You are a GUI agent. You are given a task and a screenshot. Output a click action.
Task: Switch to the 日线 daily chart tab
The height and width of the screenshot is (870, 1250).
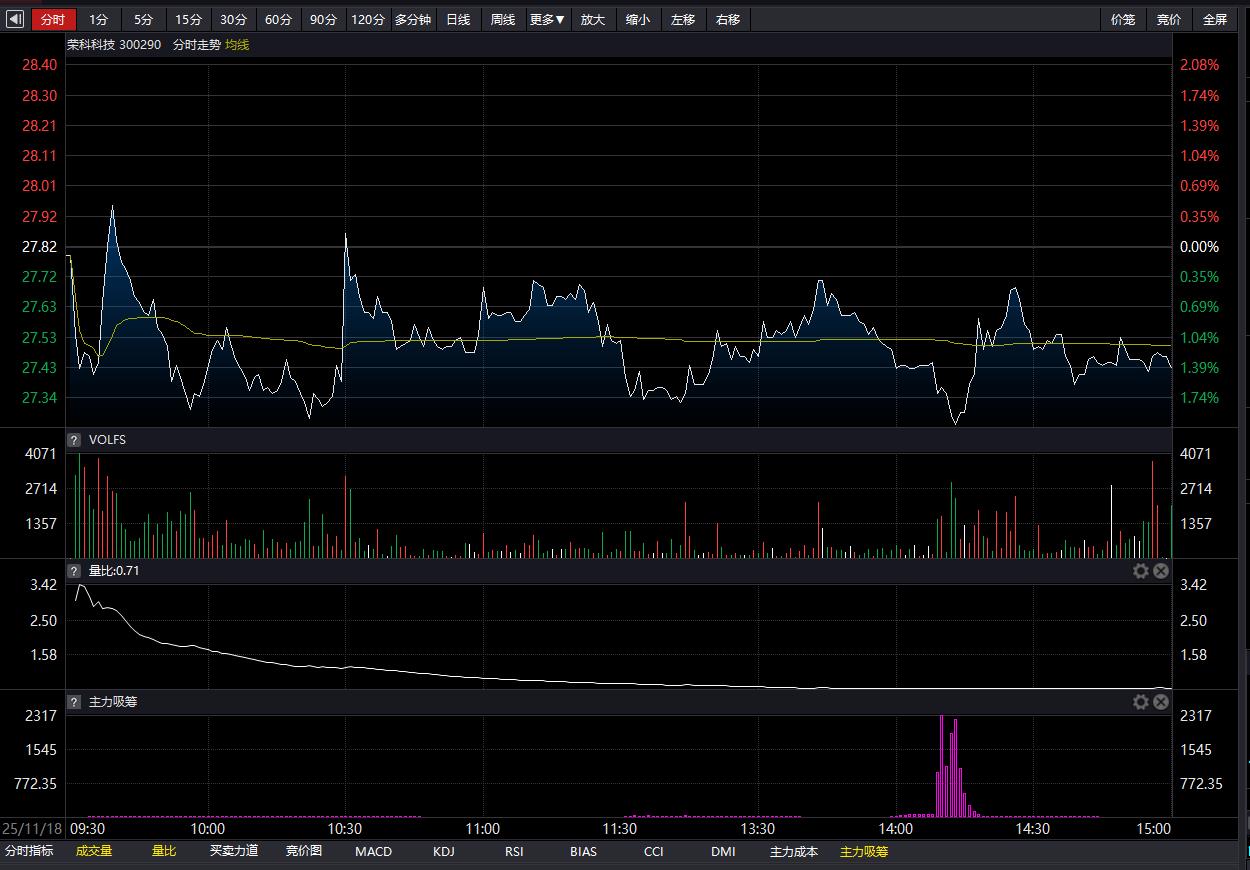(458, 19)
